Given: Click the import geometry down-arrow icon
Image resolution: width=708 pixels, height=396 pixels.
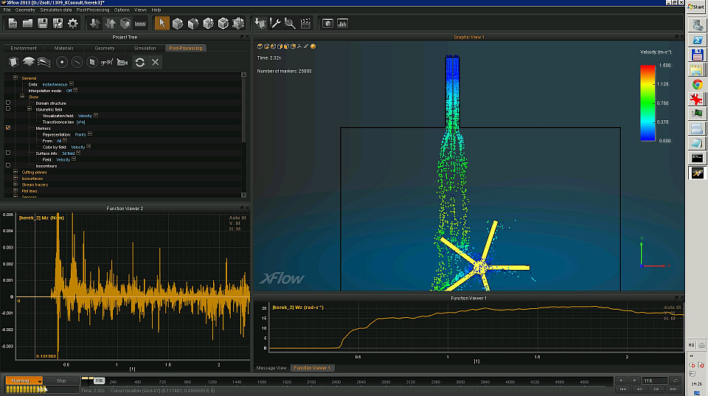Looking at the screenshot, I should 94,23.
